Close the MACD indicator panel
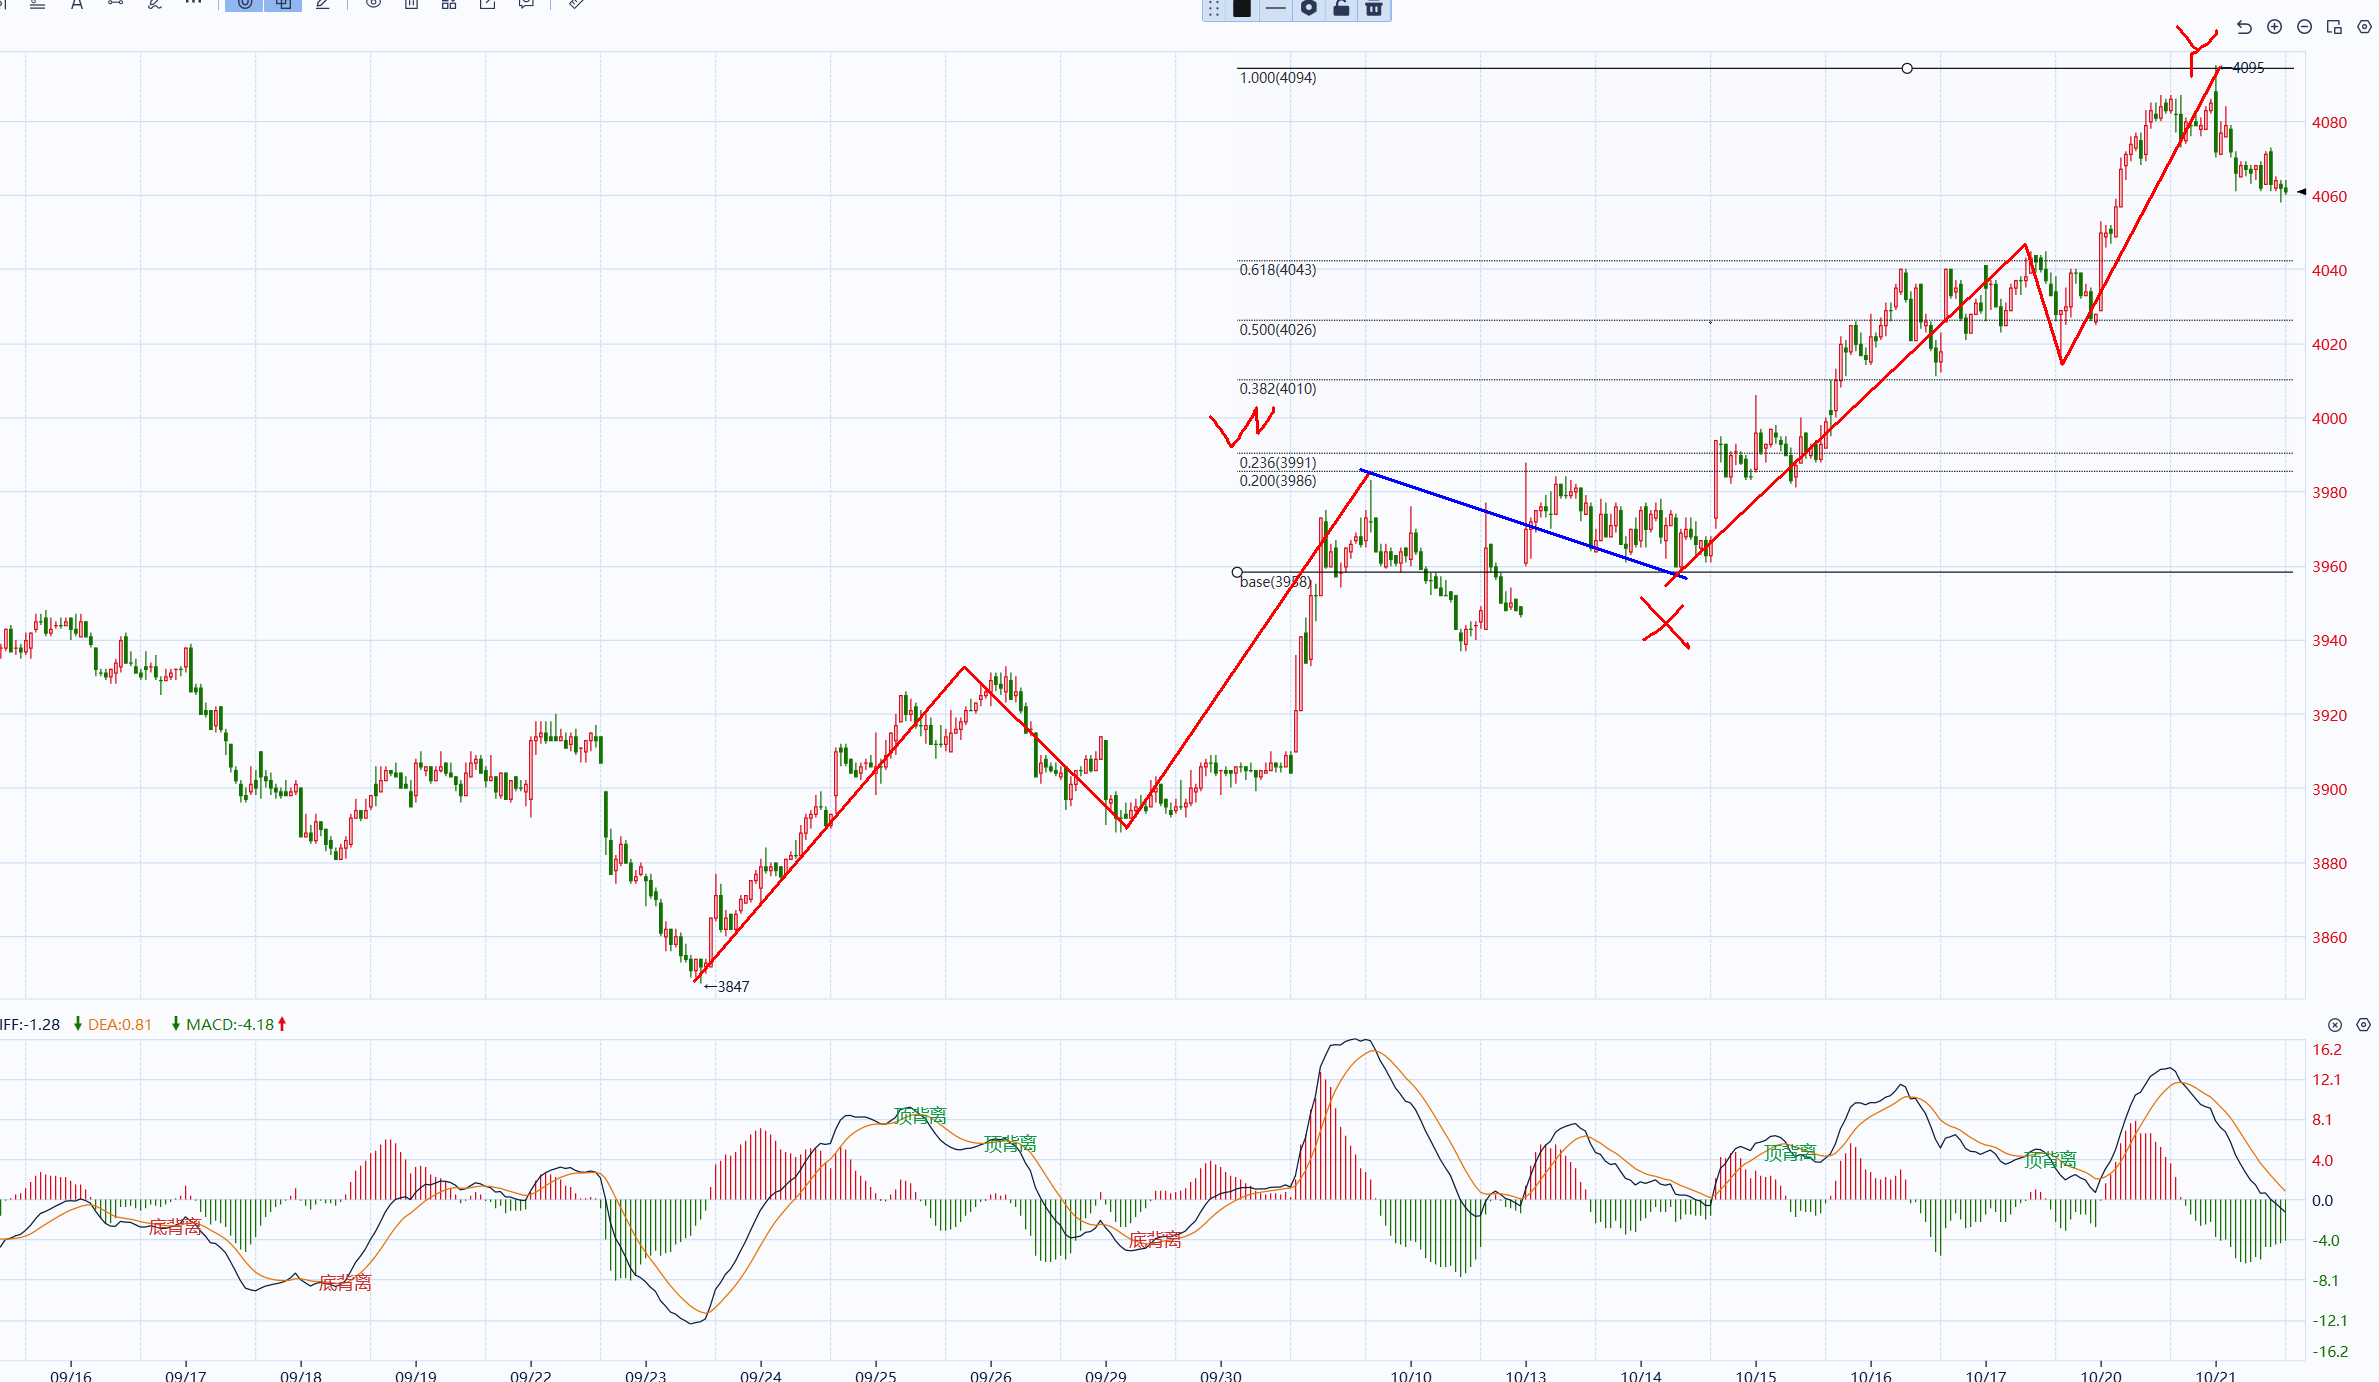Viewport: 2379px width, 1382px height. pyautogui.click(x=2334, y=1025)
